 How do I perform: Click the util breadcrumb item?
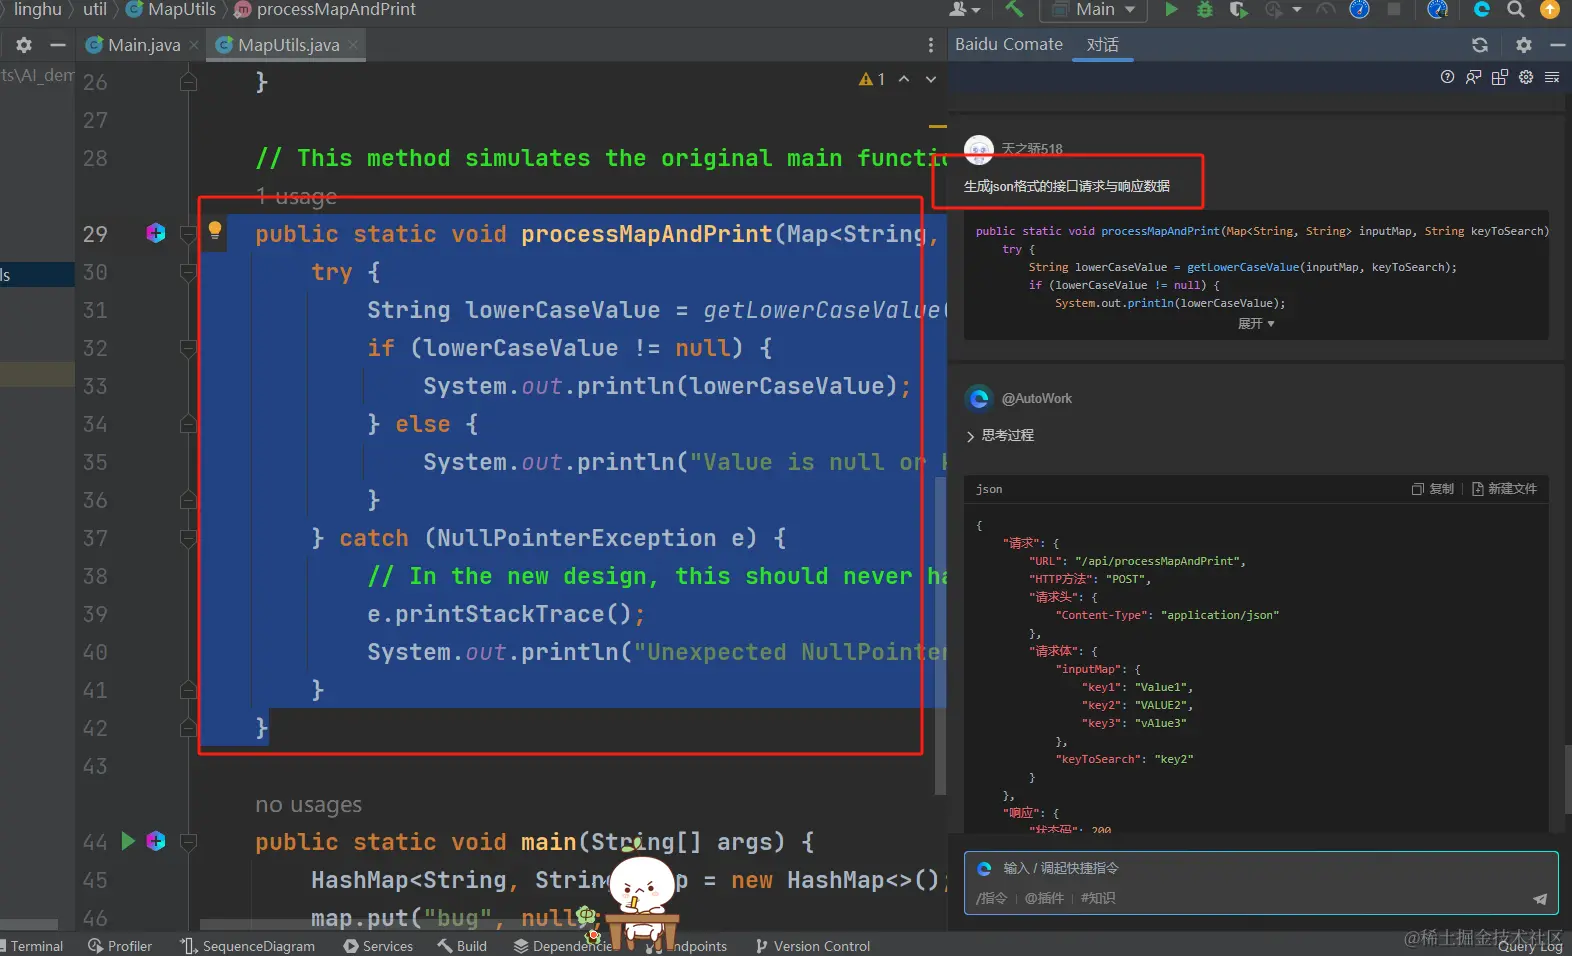94,9
